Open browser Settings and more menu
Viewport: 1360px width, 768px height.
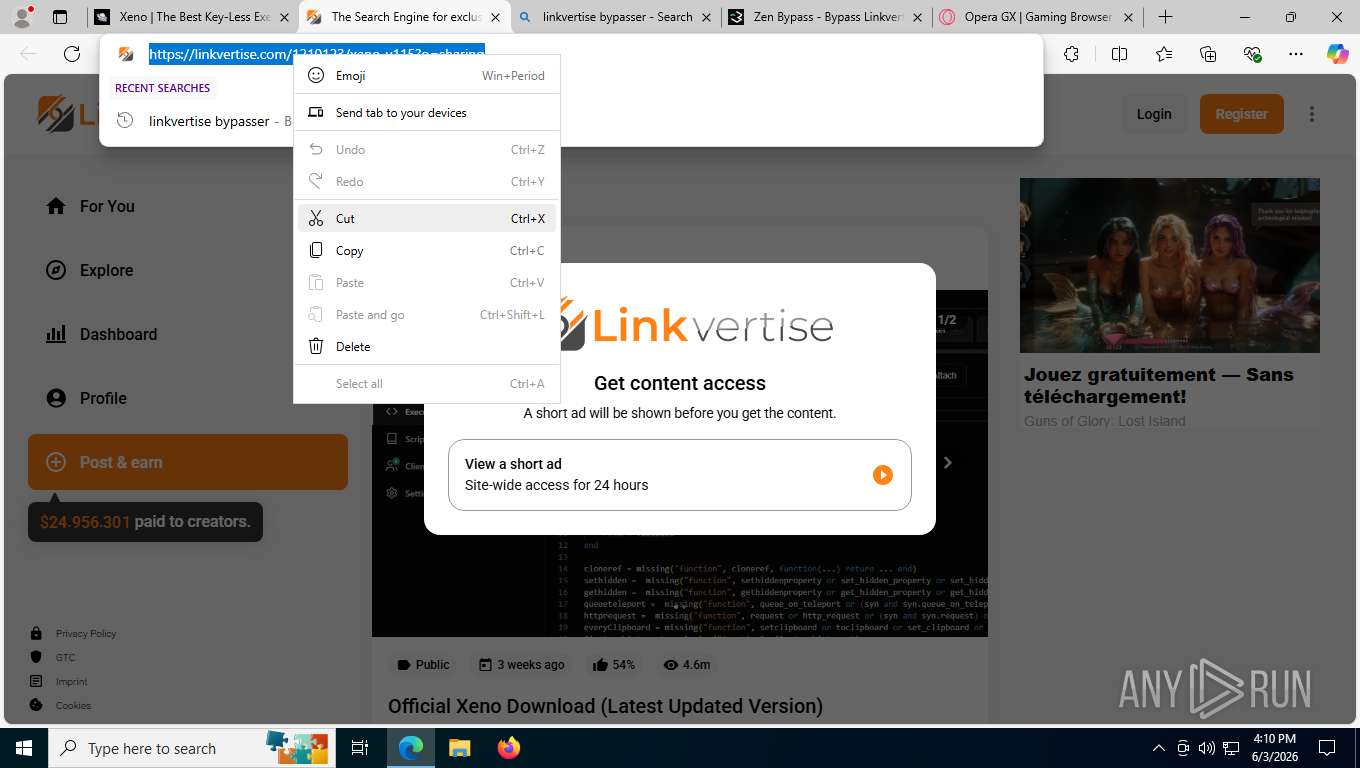coord(1296,54)
